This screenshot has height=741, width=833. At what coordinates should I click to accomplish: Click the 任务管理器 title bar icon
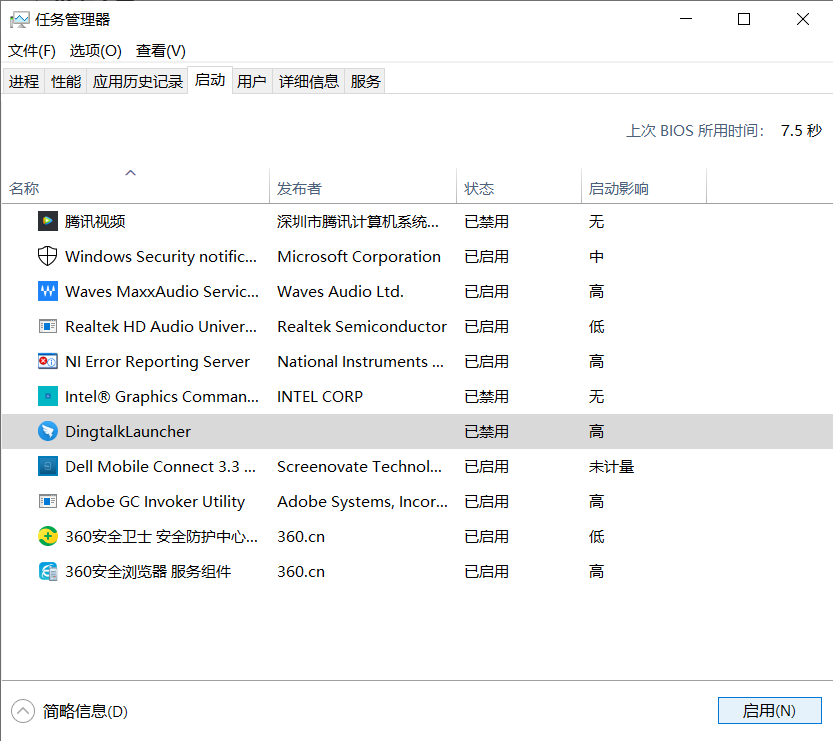click(20, 20)
